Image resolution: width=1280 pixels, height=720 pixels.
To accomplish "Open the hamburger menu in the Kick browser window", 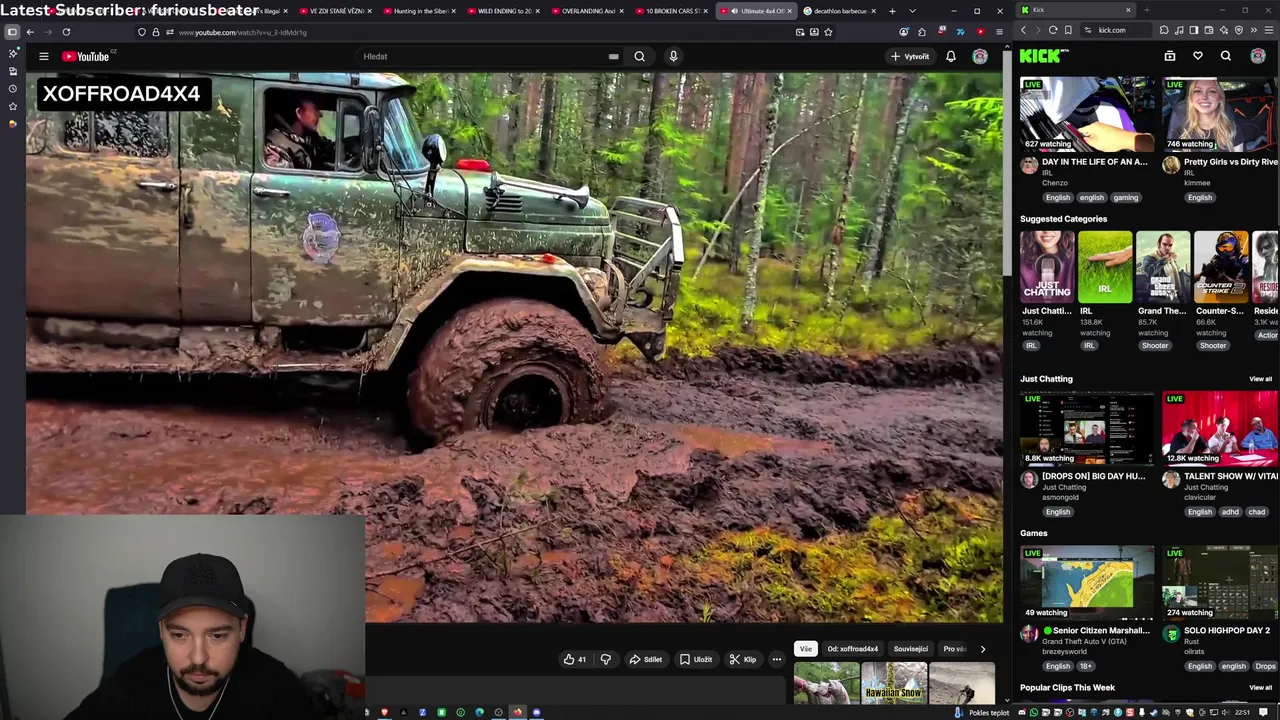I will pyautogui.click(x=1268, y=30).
